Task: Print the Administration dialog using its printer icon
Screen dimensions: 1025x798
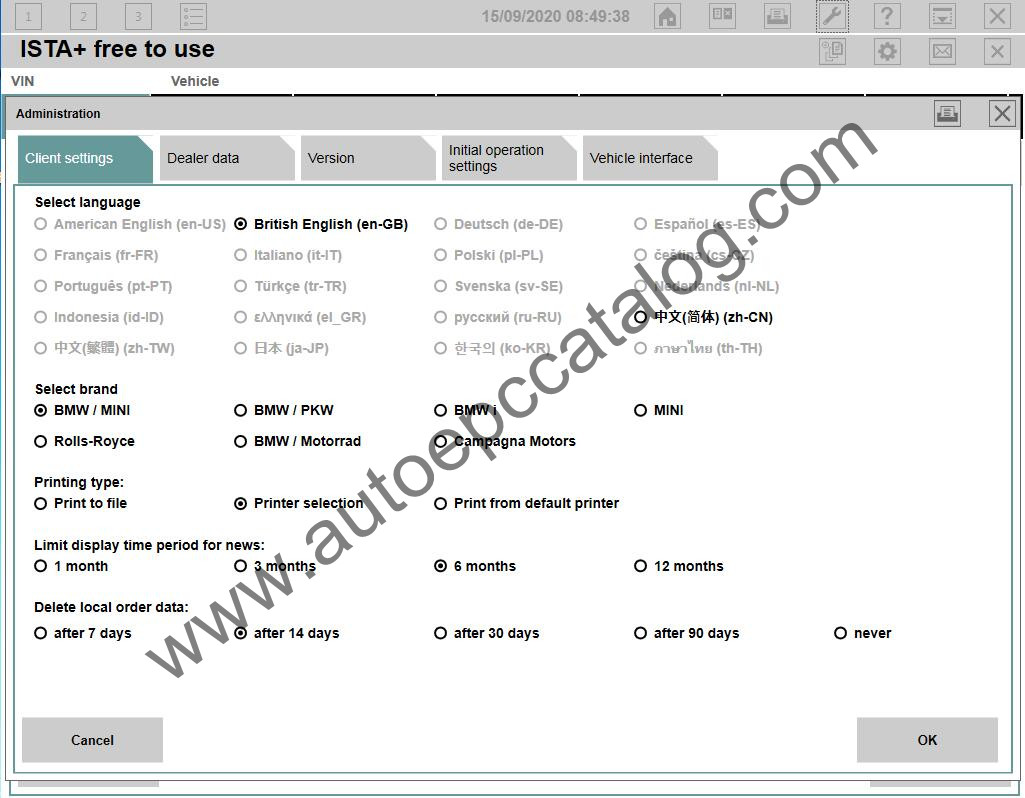Action: 947,114
